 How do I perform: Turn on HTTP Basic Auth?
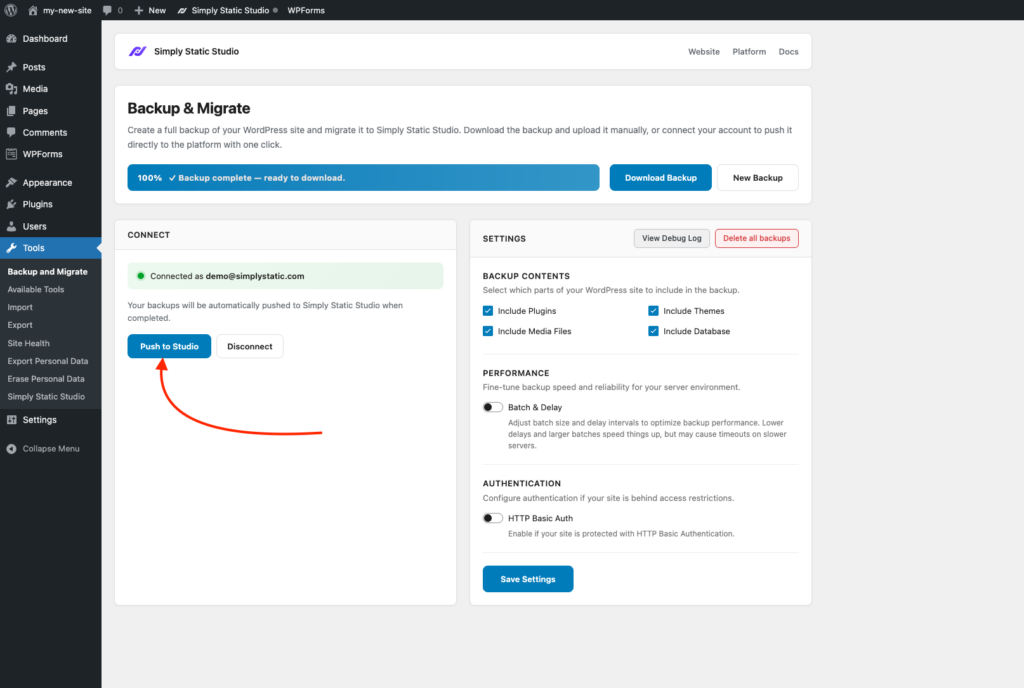[492, 518]
